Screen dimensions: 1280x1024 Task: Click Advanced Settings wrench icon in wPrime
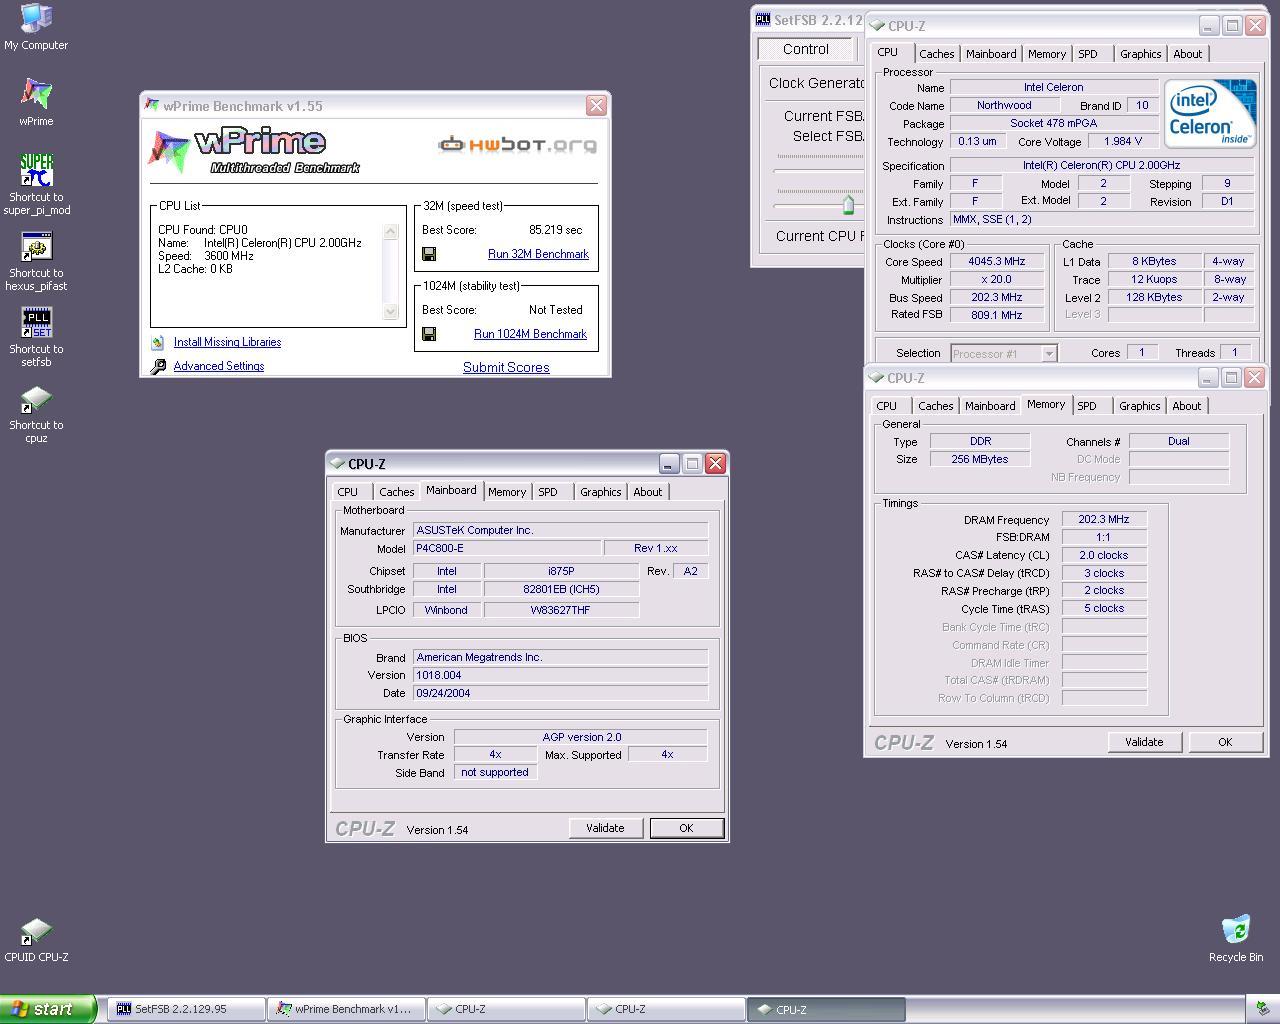click(158, 366)
